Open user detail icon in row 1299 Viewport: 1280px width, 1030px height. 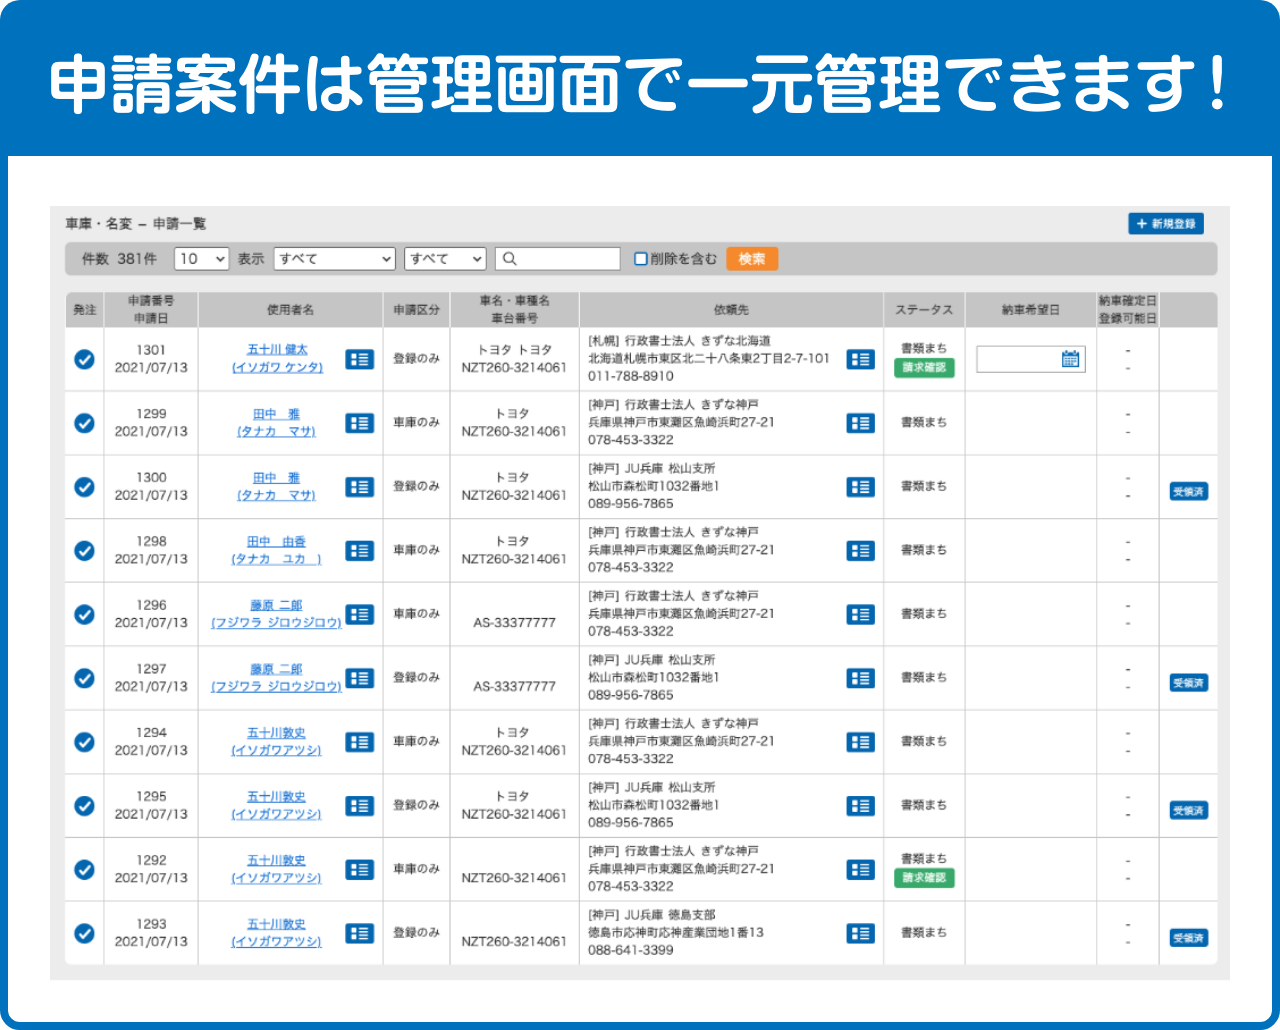(360, 423)
